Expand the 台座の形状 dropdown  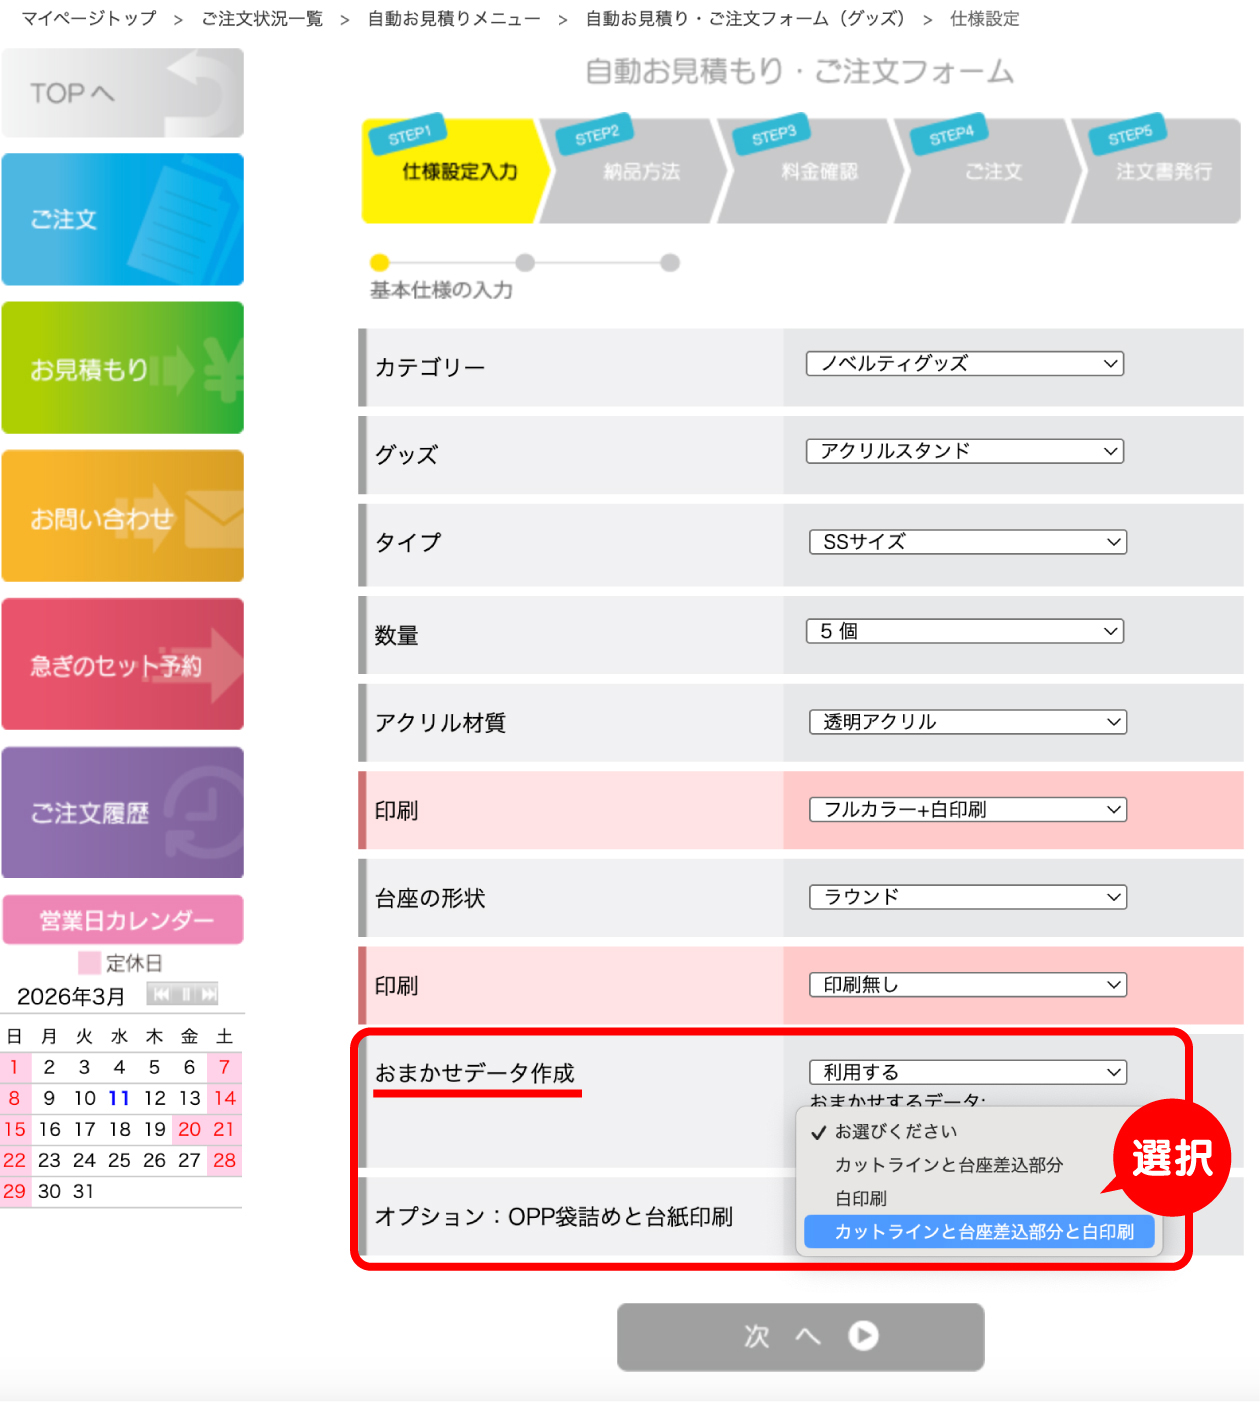coord(967,897)
